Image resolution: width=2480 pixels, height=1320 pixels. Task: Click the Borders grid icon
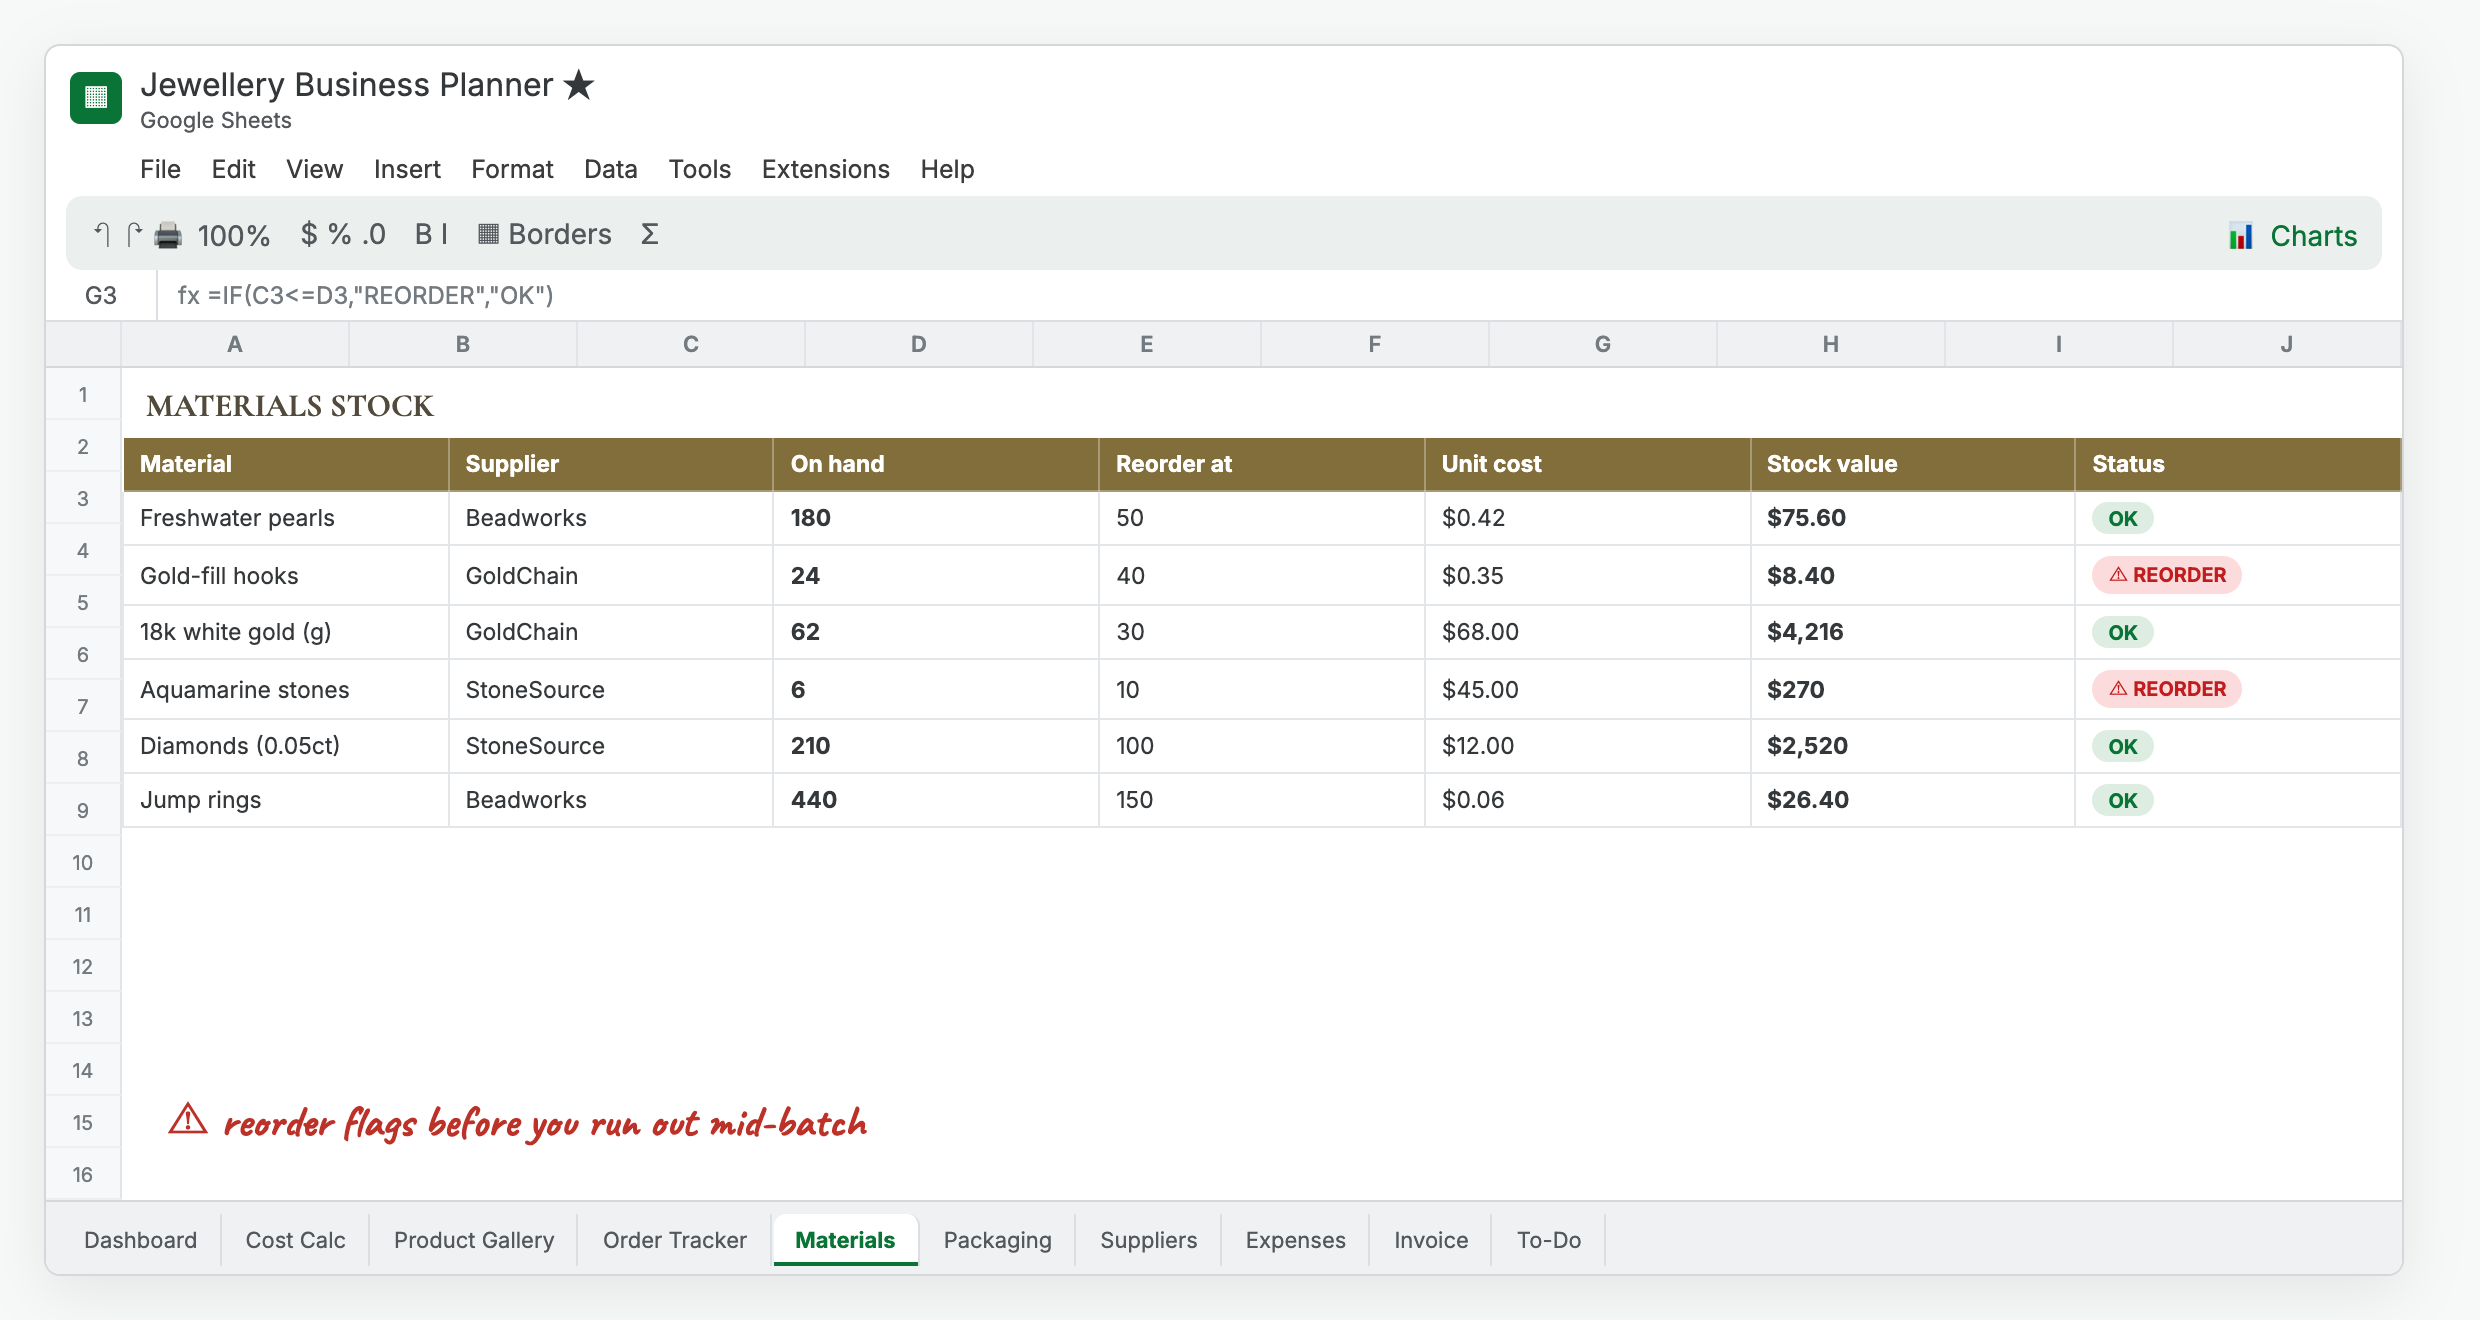coord(488,234)
